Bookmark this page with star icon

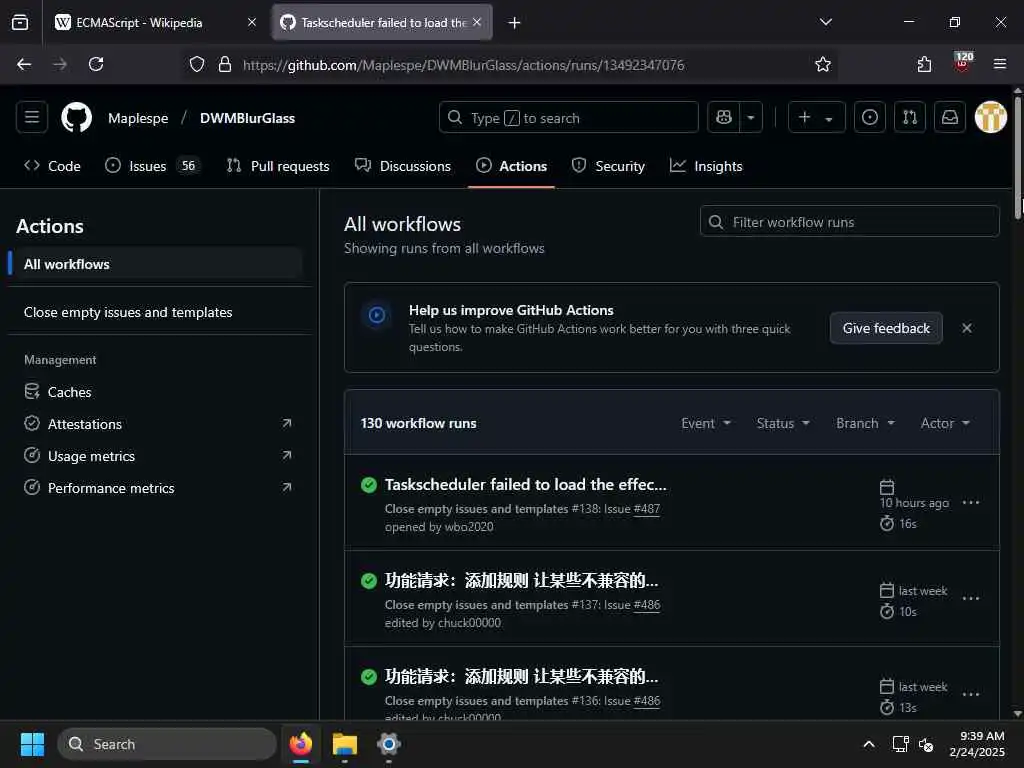pyautogui.click(x=822, y=64)
